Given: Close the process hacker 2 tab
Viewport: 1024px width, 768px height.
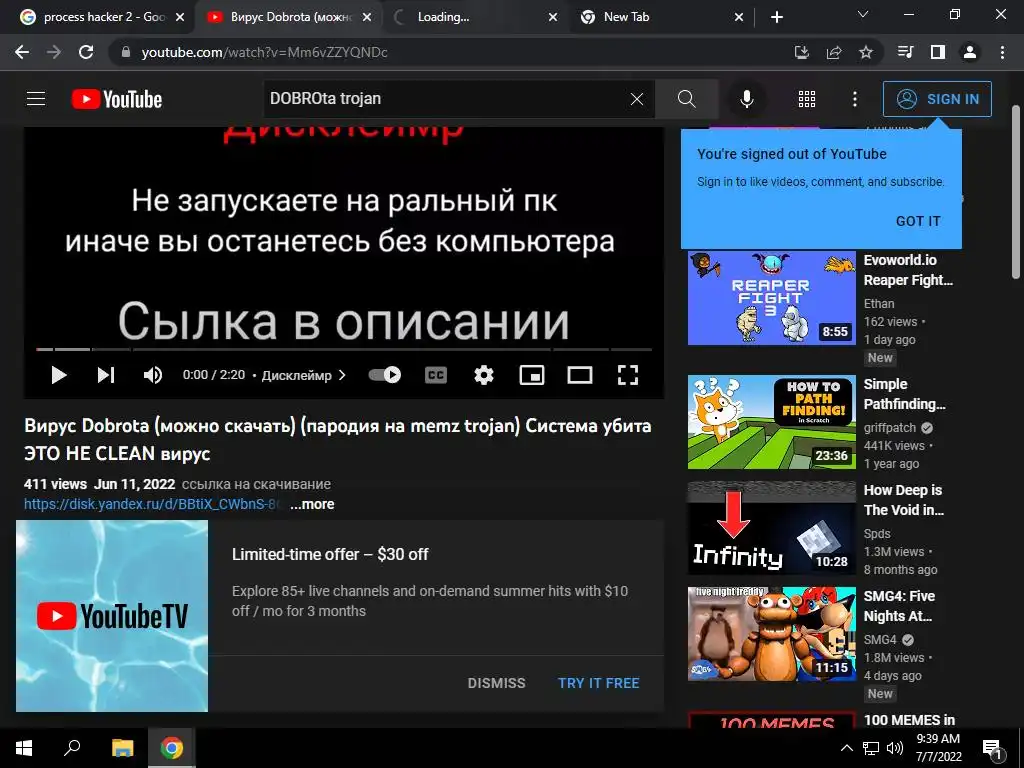Looking at the screenshot, I should pos(181,17).
